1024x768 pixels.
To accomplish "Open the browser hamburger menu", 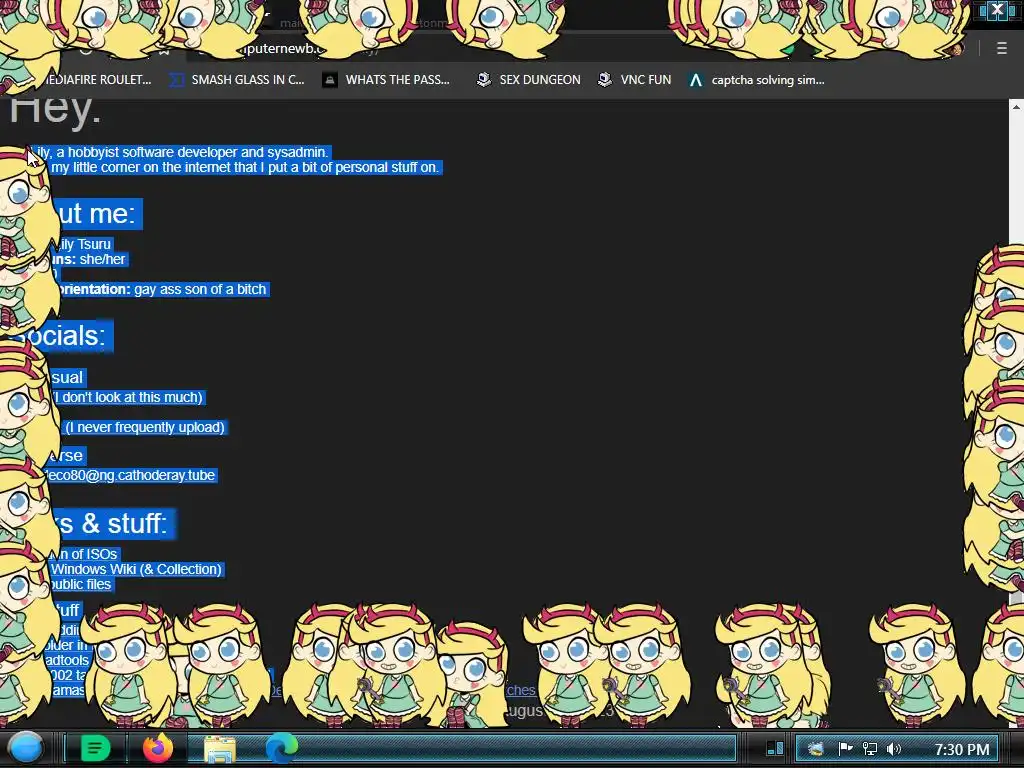I will (x=1001, y=48).
